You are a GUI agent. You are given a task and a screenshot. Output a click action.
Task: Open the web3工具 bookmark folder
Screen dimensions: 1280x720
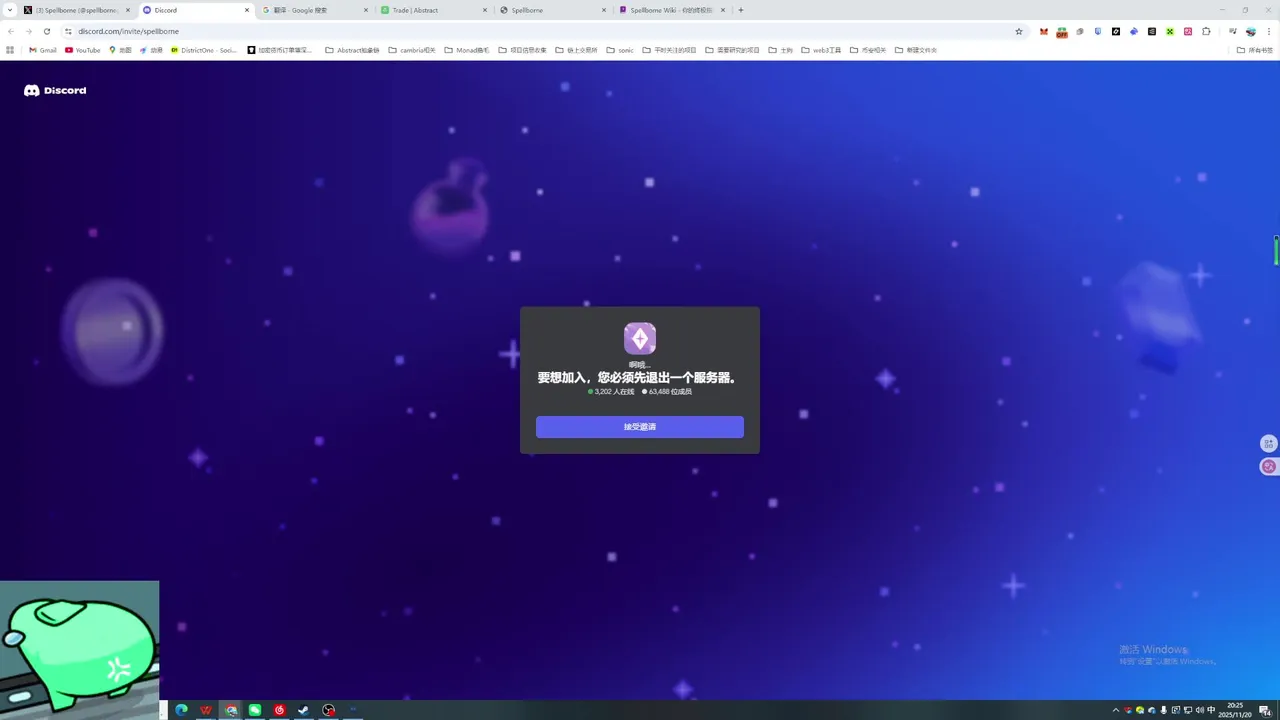point(821,50)
